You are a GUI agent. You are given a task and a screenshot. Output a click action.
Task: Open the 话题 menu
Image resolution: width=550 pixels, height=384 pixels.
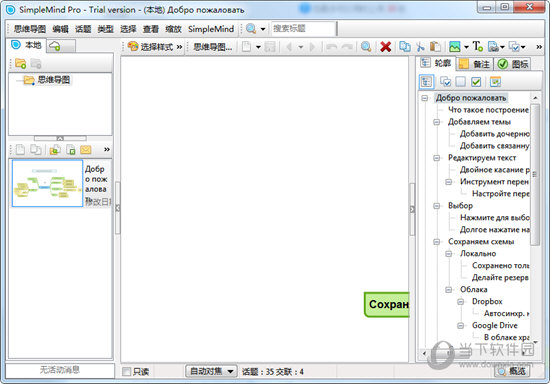point(83,29)
